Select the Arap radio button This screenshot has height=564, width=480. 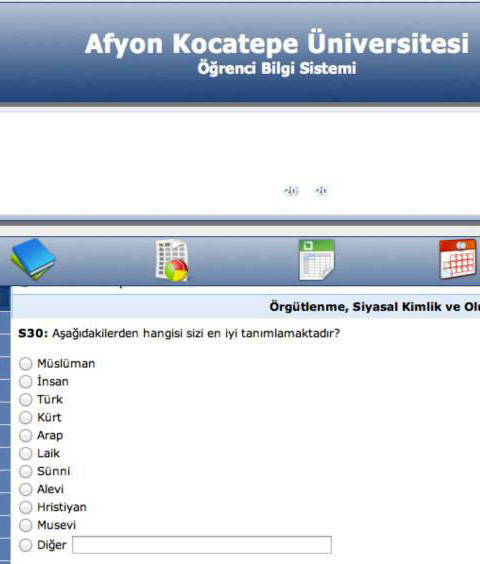click(x=26, y=436)
